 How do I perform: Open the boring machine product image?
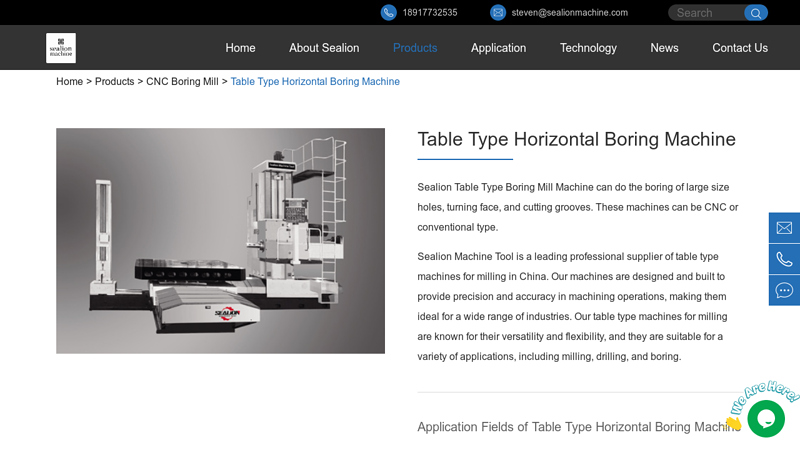tap(220, 241)
